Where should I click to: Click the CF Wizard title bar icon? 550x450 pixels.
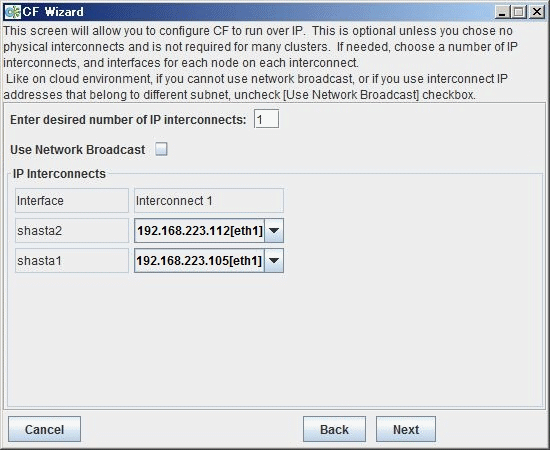(x=13, y=12)
